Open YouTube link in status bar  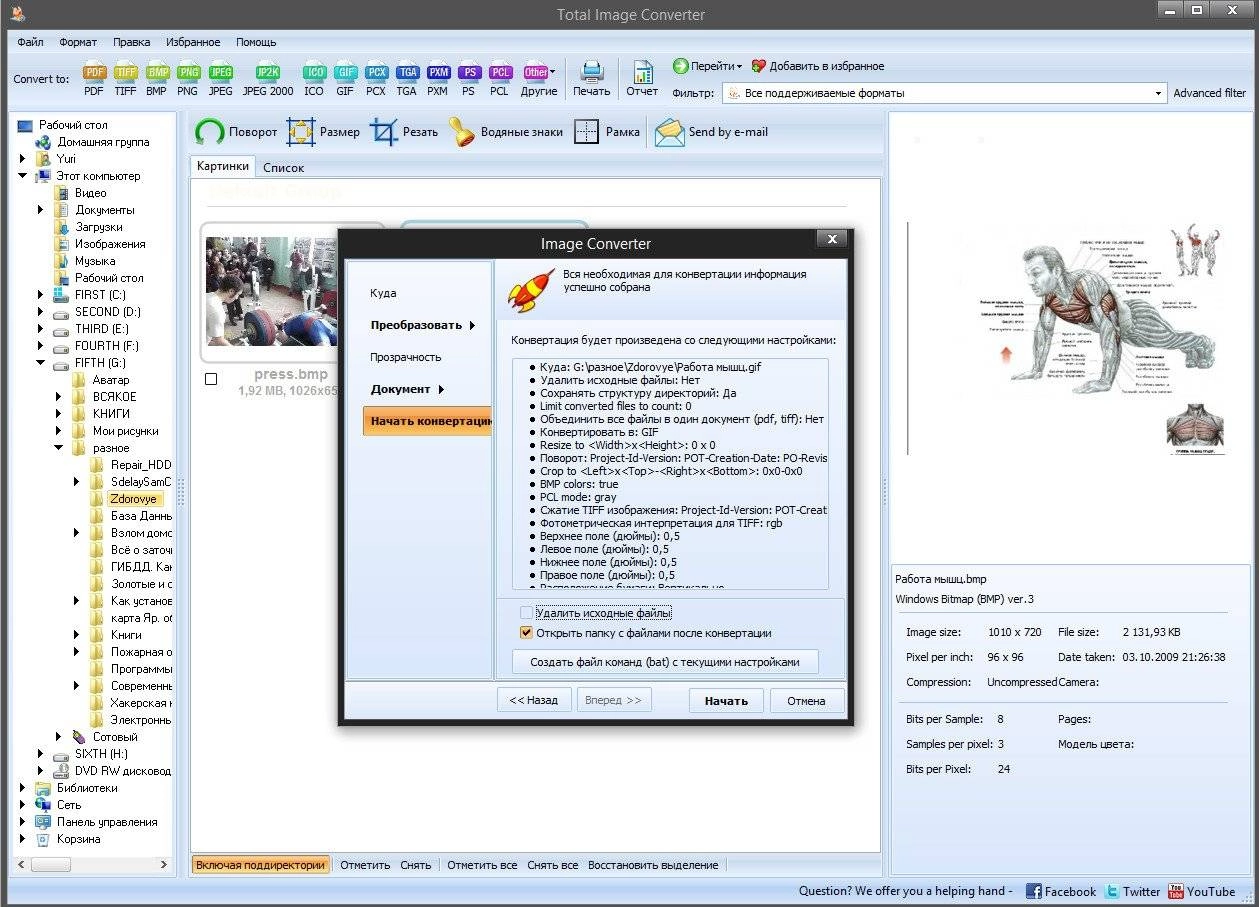(x=1201, y=891)
